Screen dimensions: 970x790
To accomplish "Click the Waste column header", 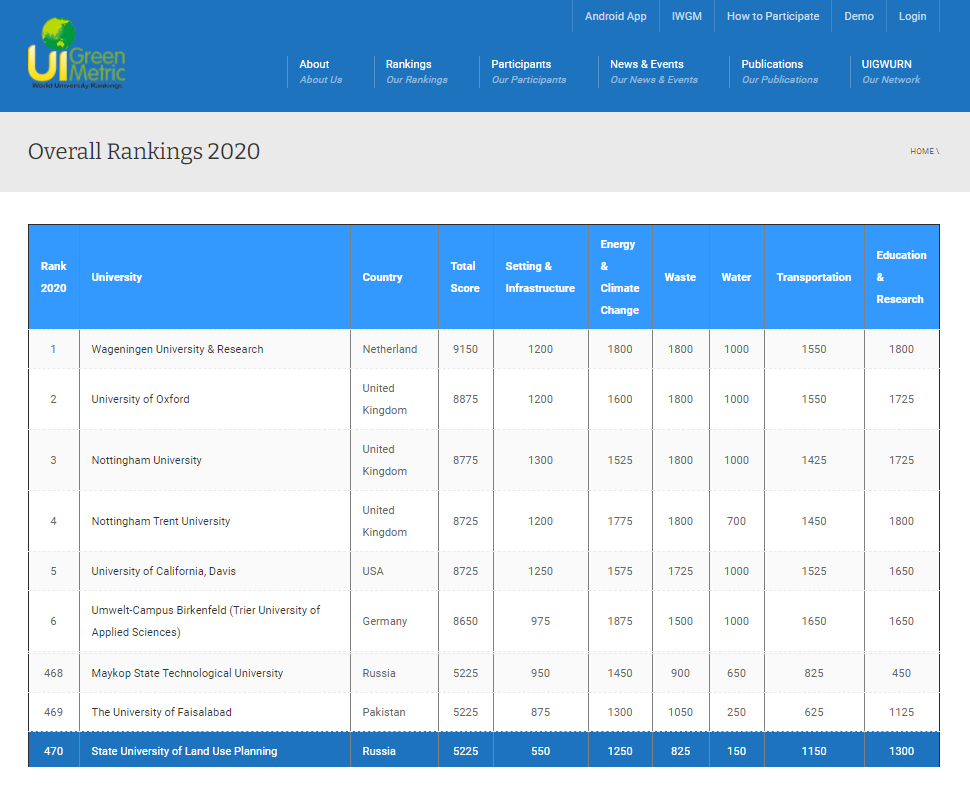I will click(680, 277).
